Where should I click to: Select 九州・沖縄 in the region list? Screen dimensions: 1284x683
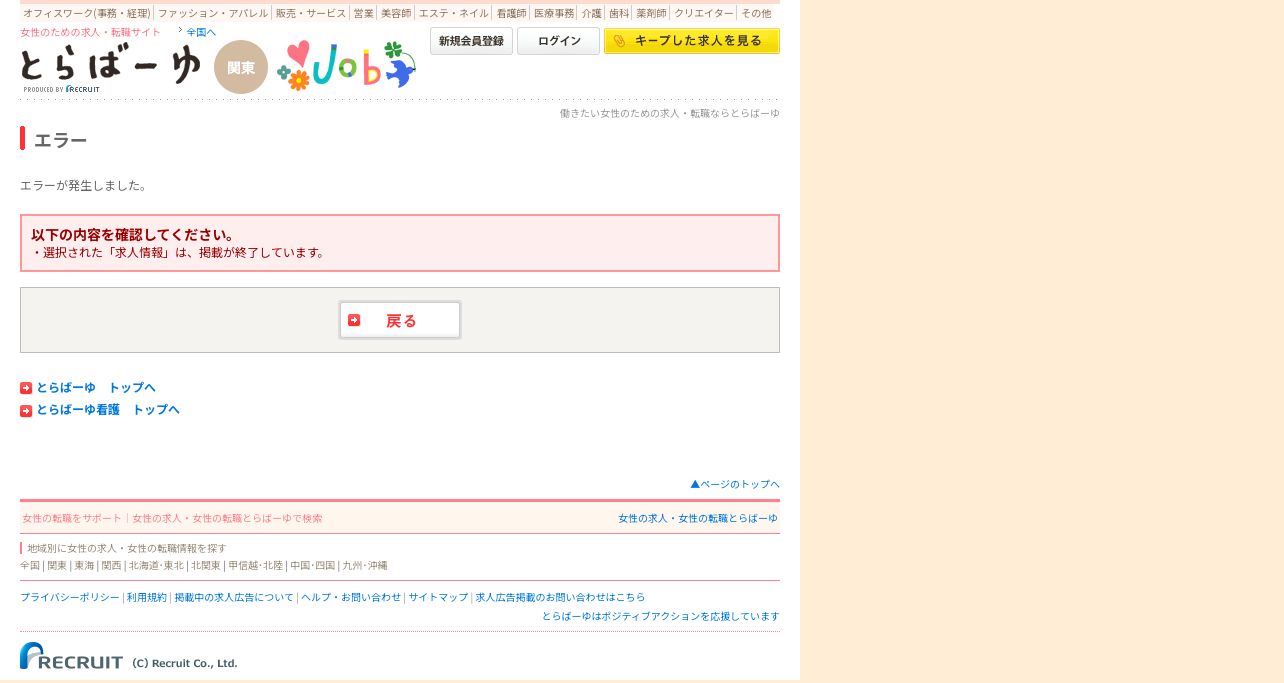tap(365, 566)
